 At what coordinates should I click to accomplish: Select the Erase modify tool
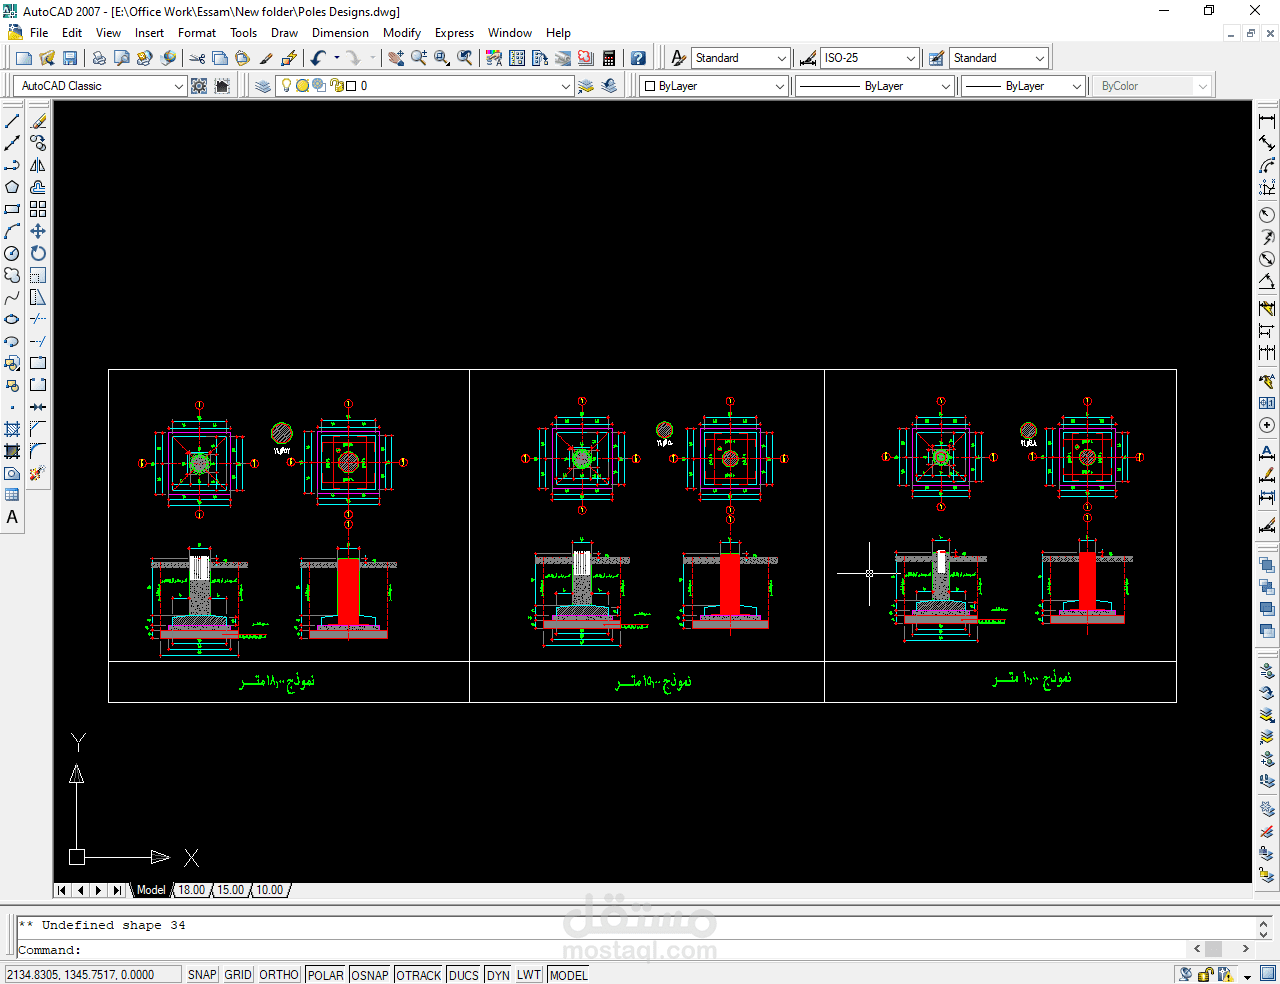pyautogui.click(x=38, y=121)
